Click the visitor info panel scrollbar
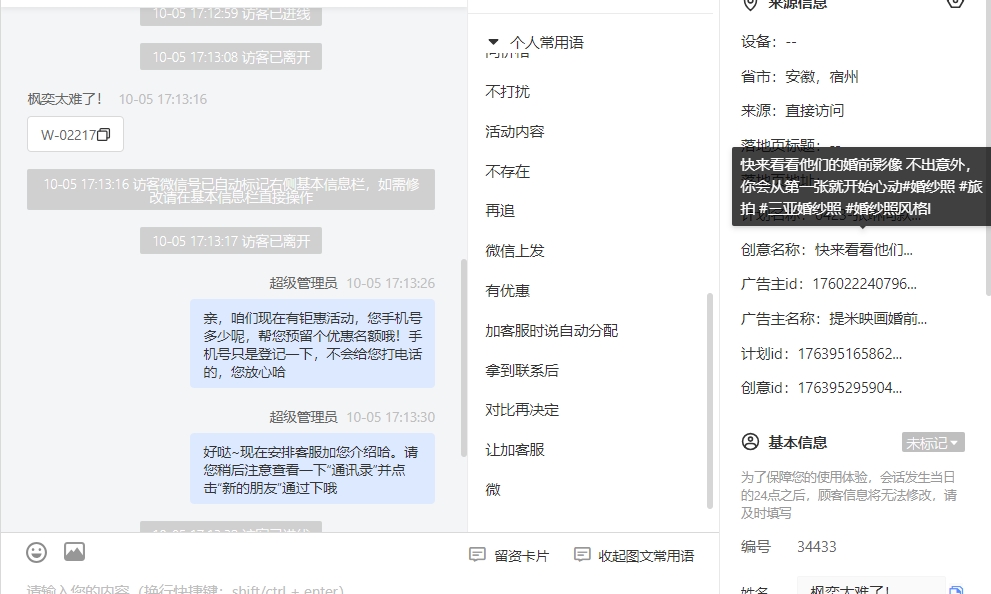The width and height of the screenshot is (991, 594). (988, 148)
